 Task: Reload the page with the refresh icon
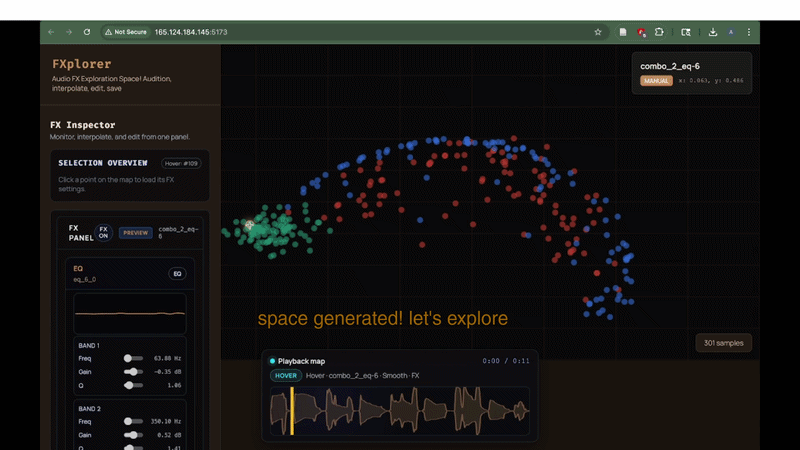[x=87, y=32]
